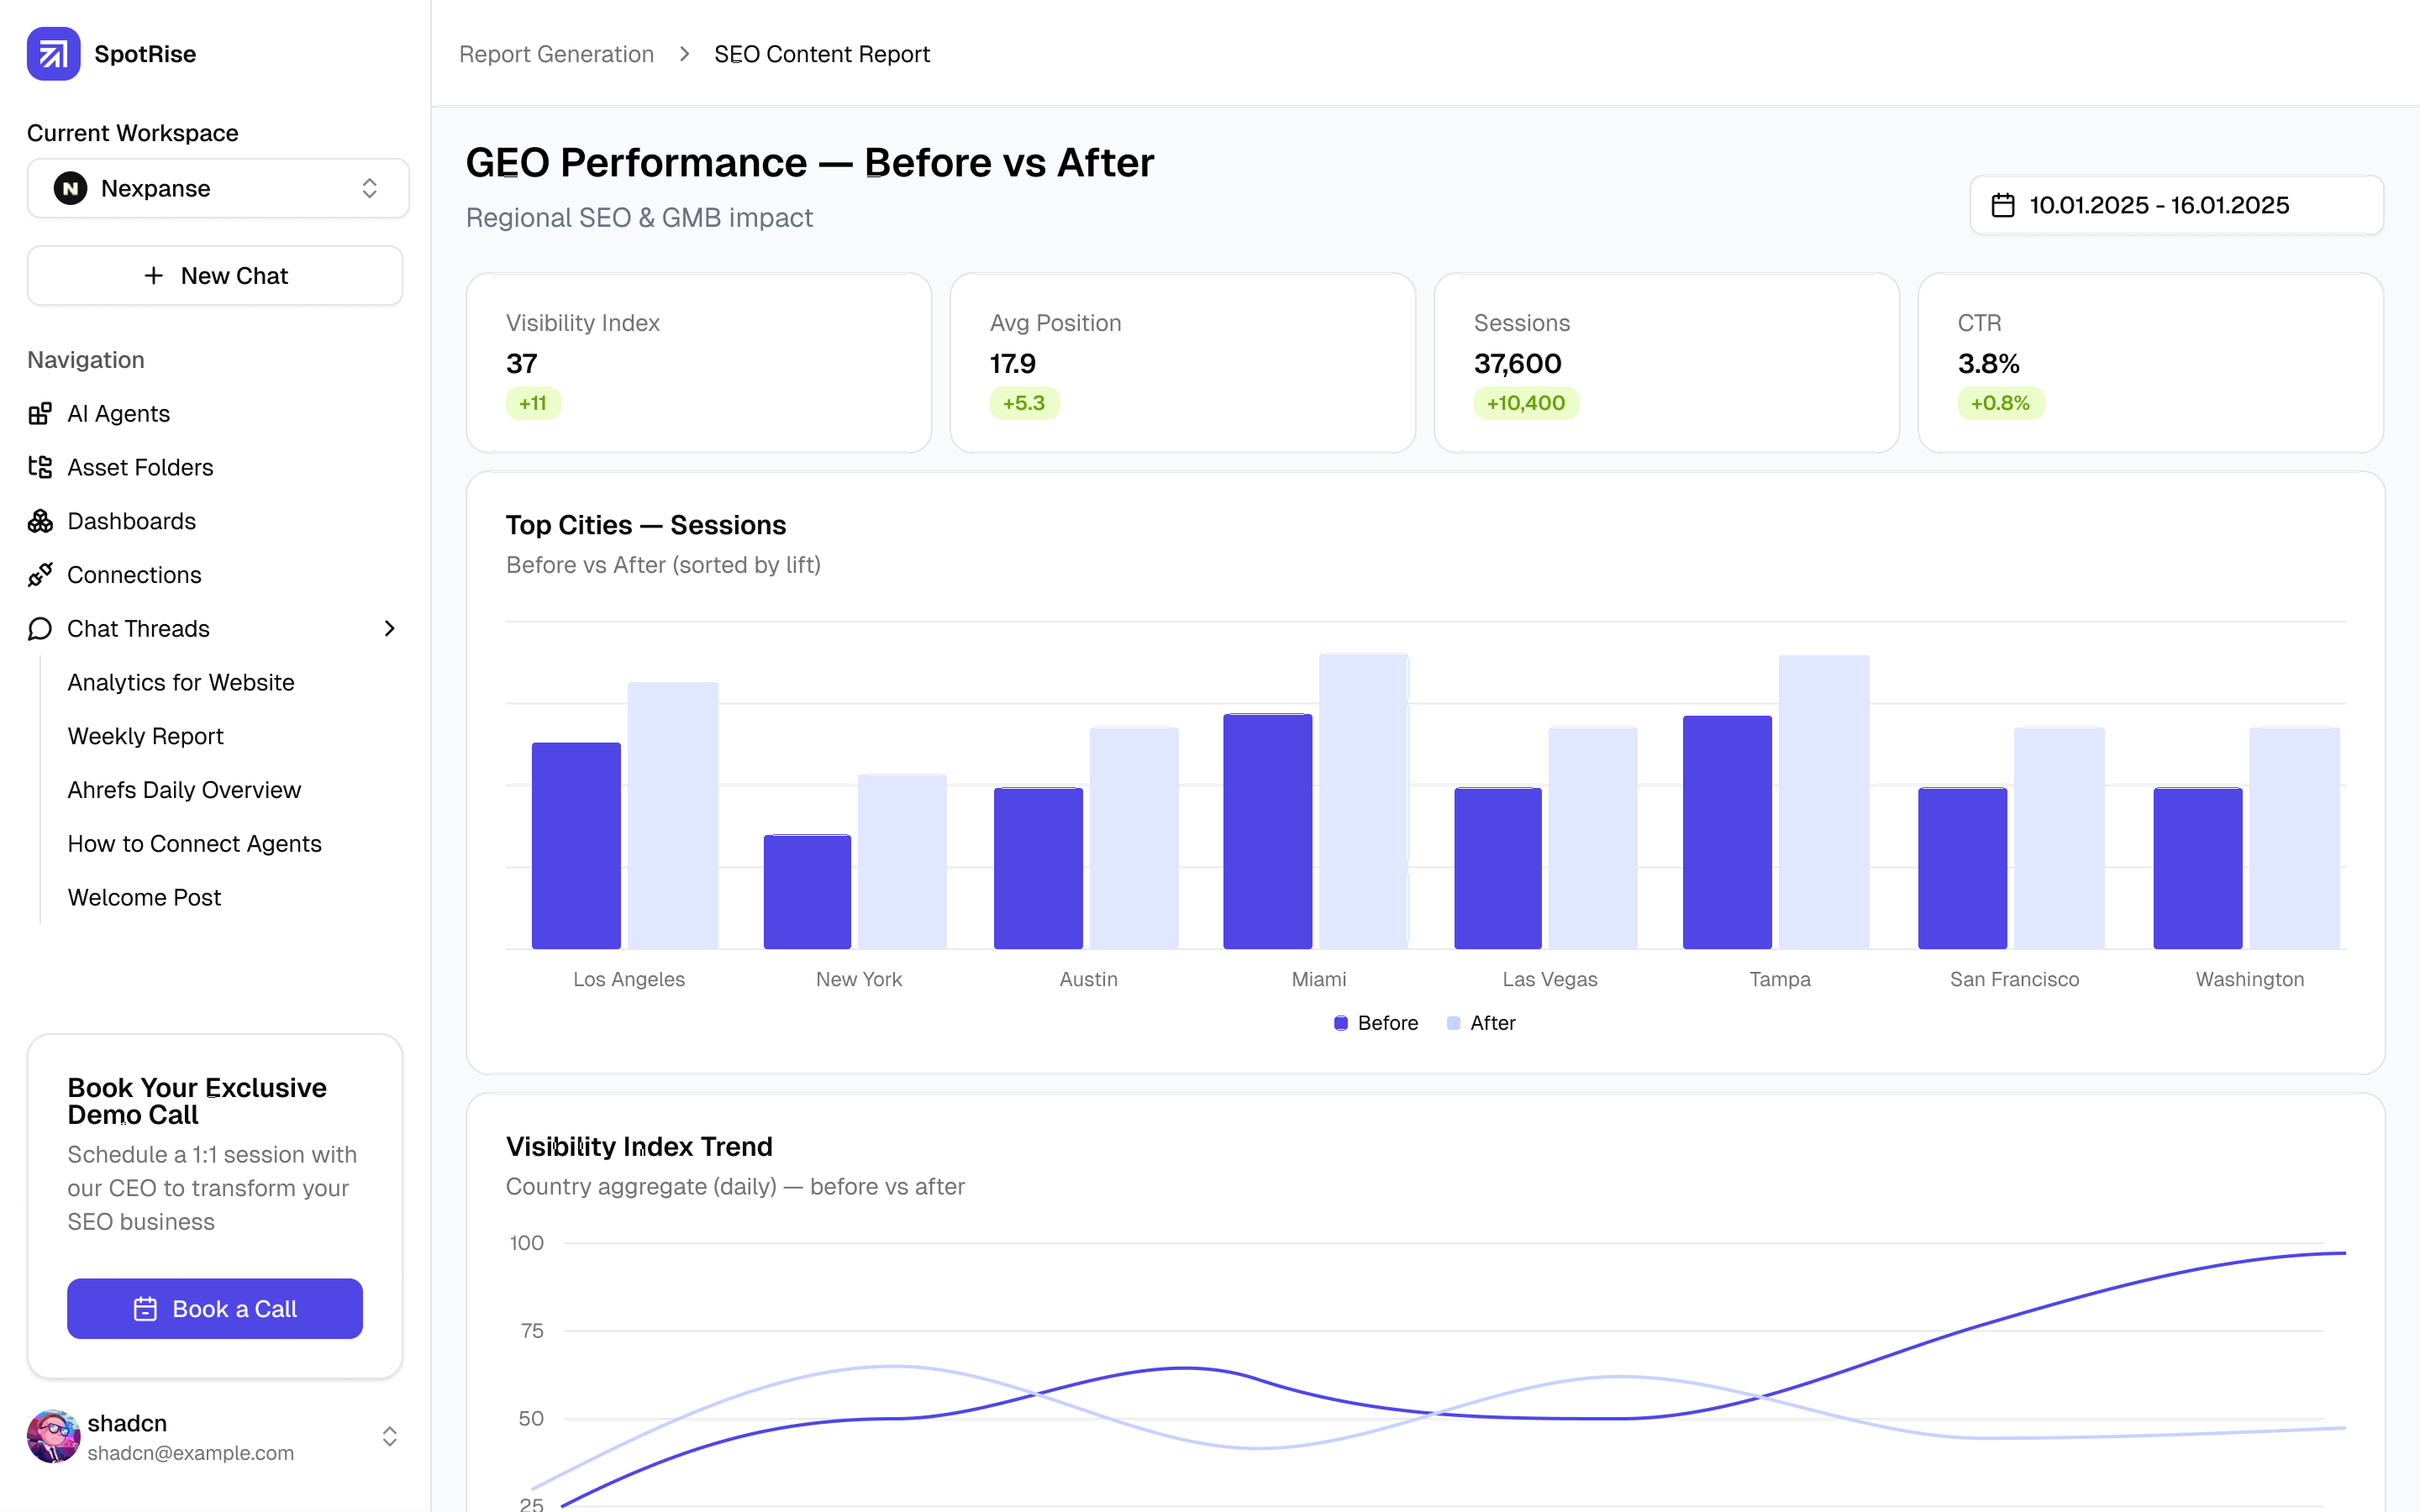Image resolution: width=2420 pixels, height=1512 pixels.
Task: Open the Ahrefs Daily Overview thread
Action: (x=184, y=790)
